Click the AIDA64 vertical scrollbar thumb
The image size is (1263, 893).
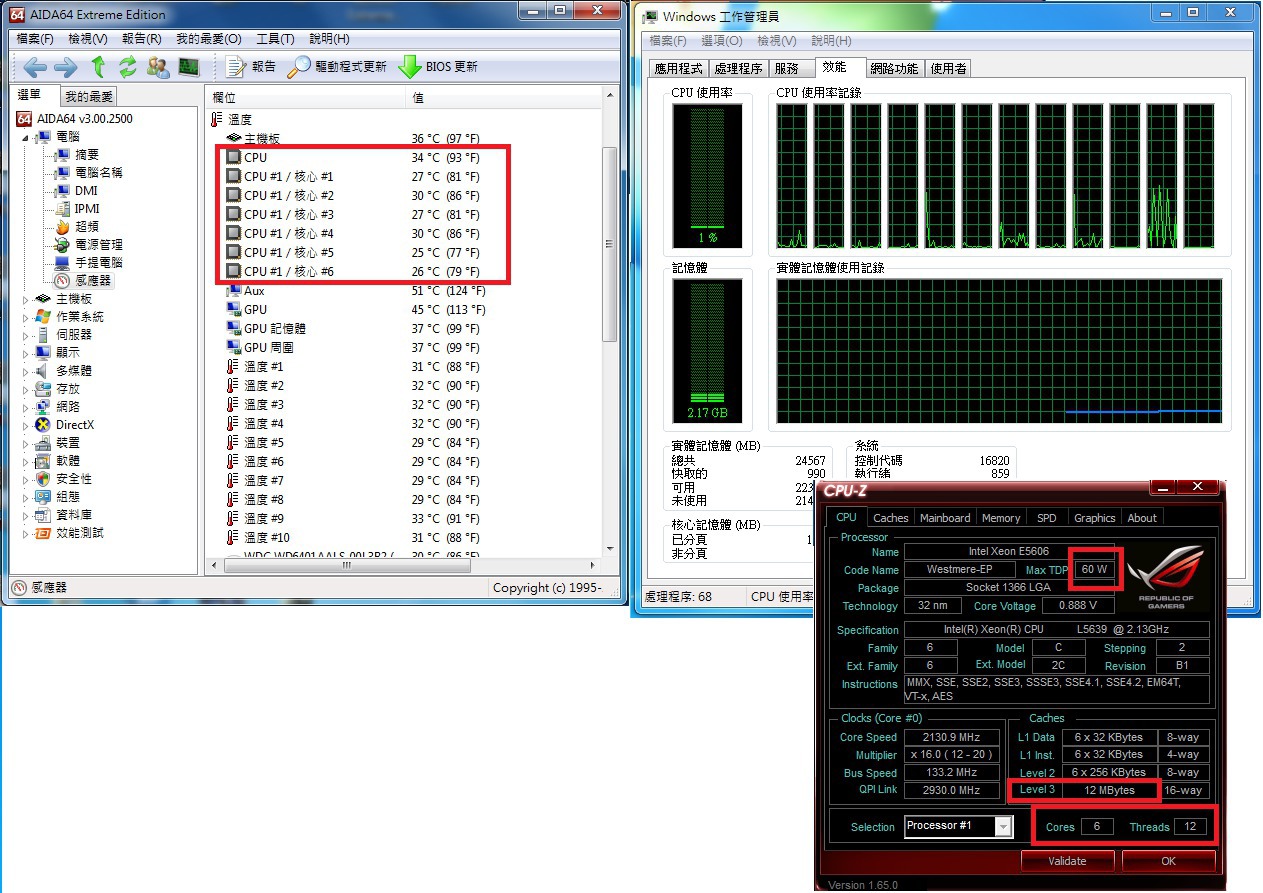tap(609, 245)
